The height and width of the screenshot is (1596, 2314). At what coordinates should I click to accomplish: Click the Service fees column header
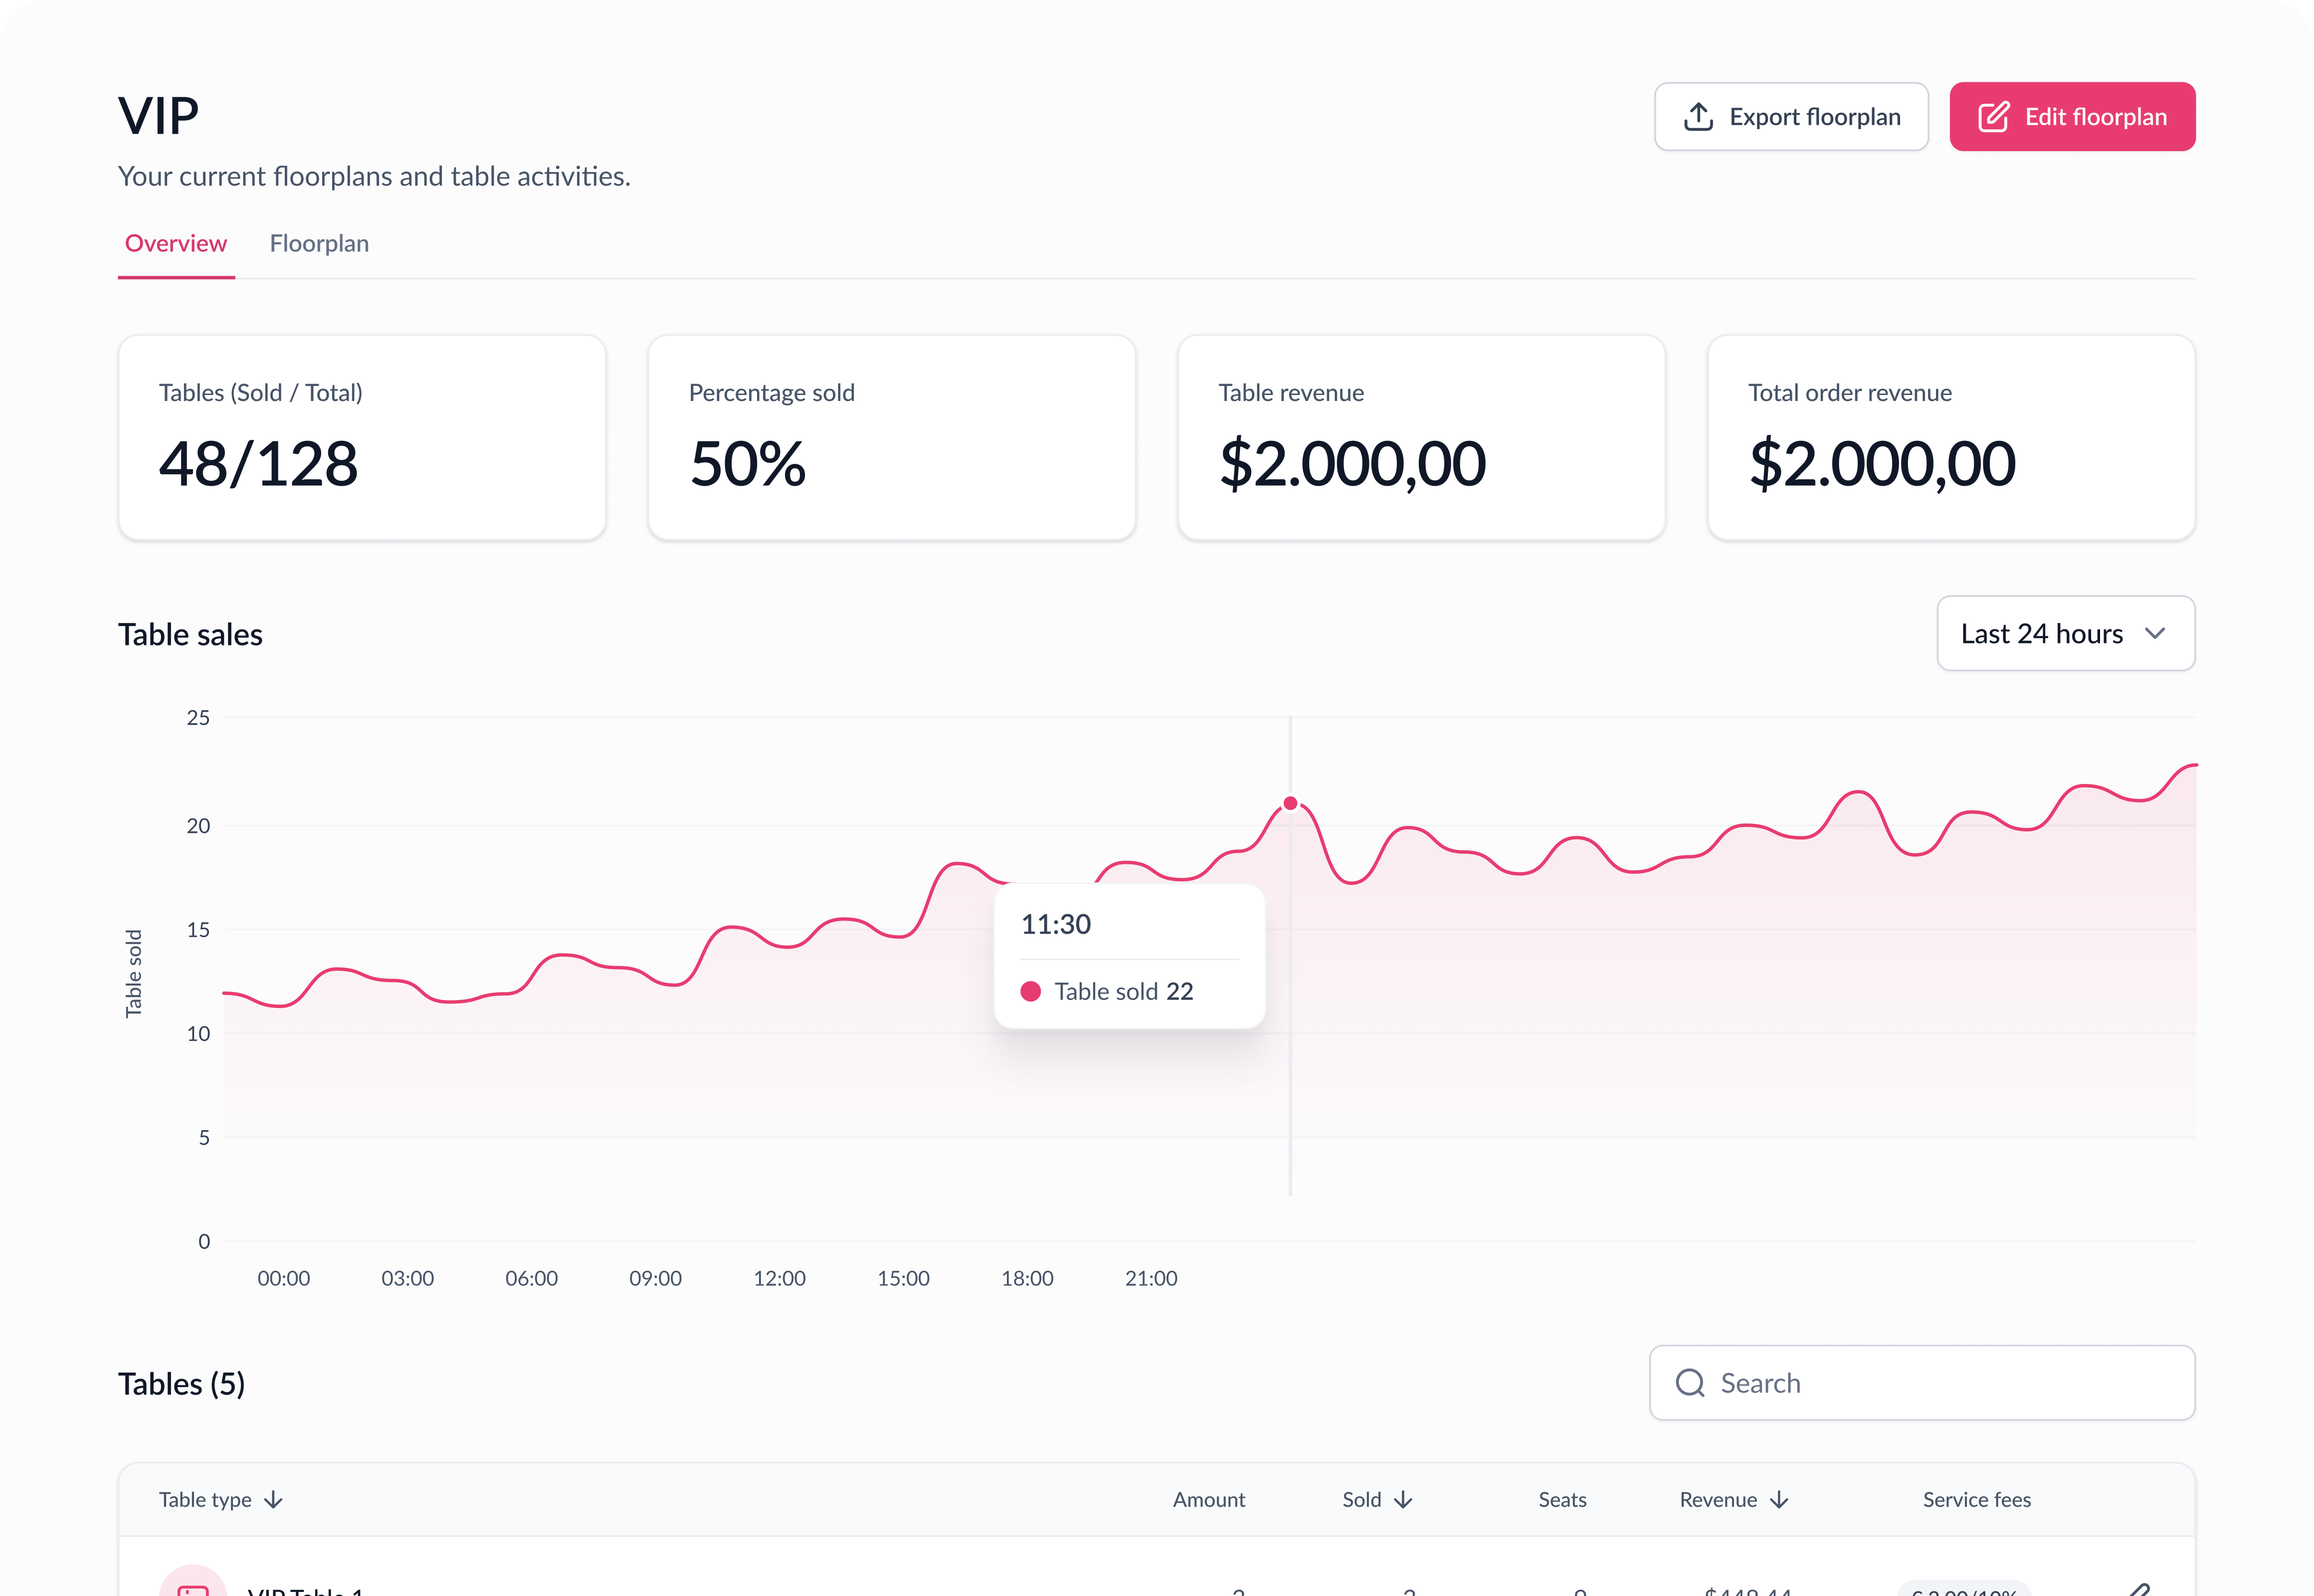tap(1976, 1500)
